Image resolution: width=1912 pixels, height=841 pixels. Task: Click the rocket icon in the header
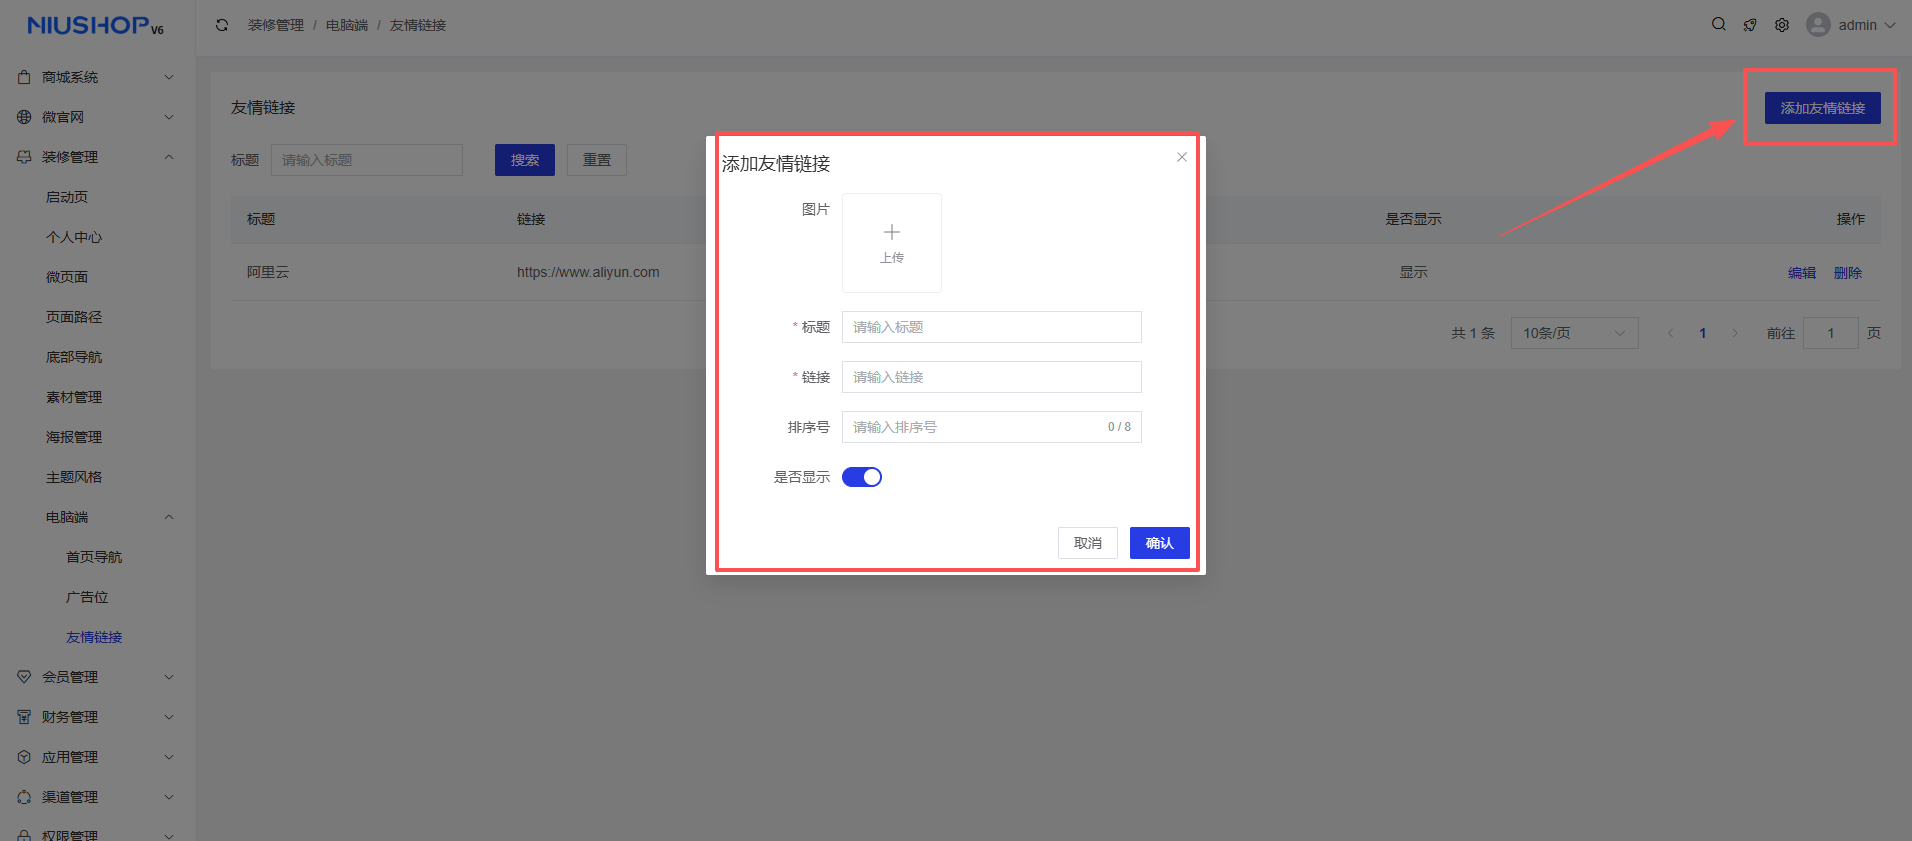point(1750,25)
